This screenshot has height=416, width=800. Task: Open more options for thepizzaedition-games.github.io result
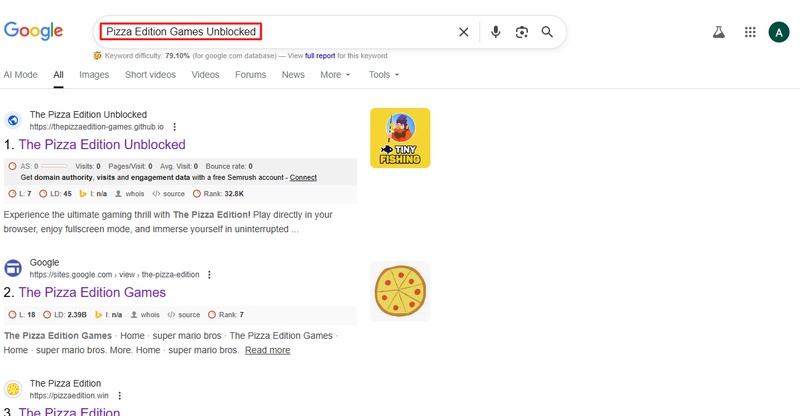174,127
